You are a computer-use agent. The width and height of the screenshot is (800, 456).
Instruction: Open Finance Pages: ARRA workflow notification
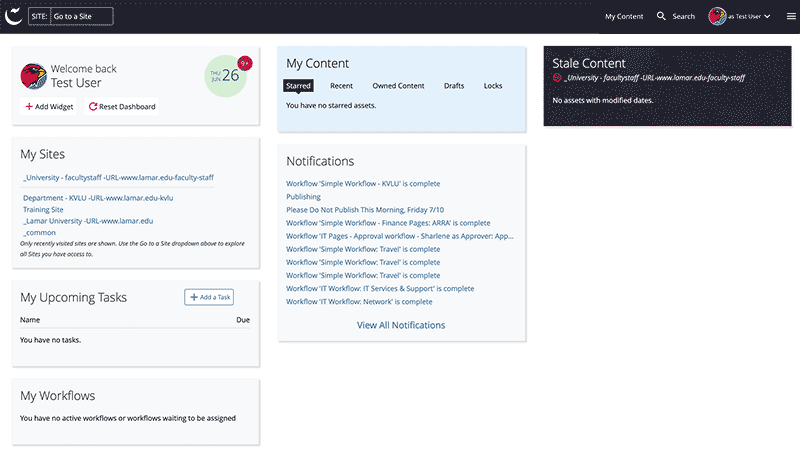click(x=388, y=223)
